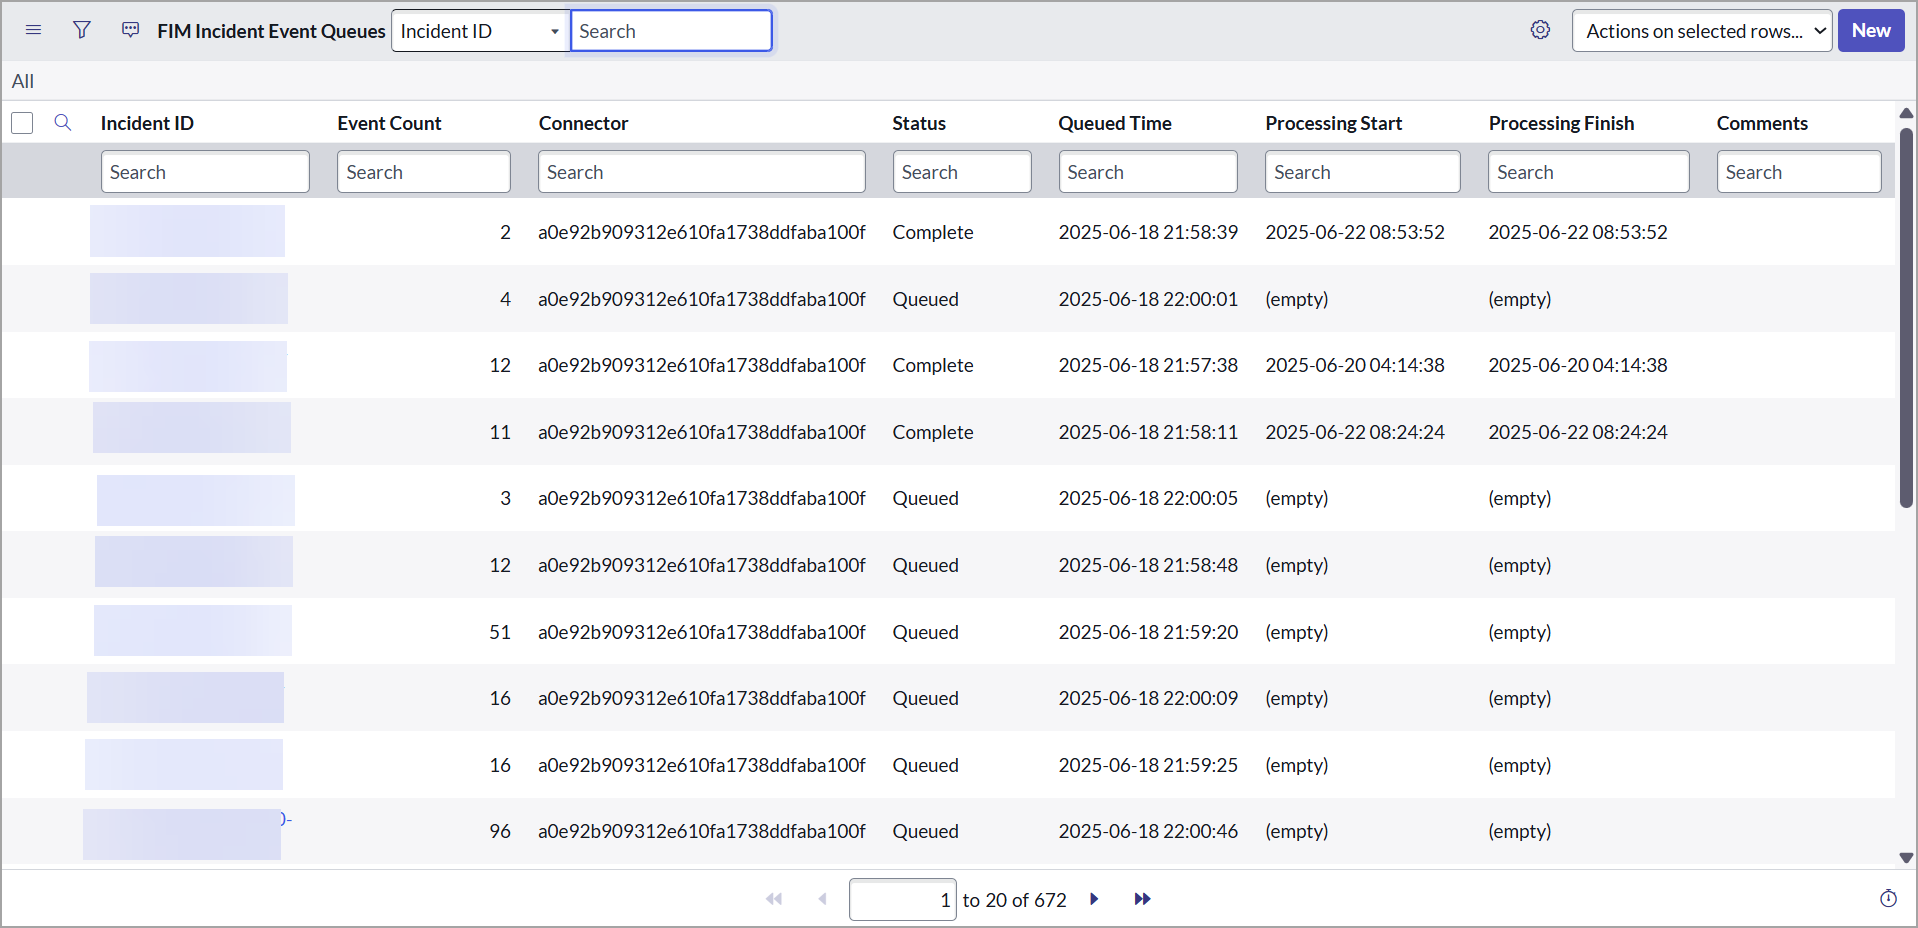The height and width of the screenshot is (928, 1918).
Task: Sort by the Event Count column header
Action: tap(389, 123)
